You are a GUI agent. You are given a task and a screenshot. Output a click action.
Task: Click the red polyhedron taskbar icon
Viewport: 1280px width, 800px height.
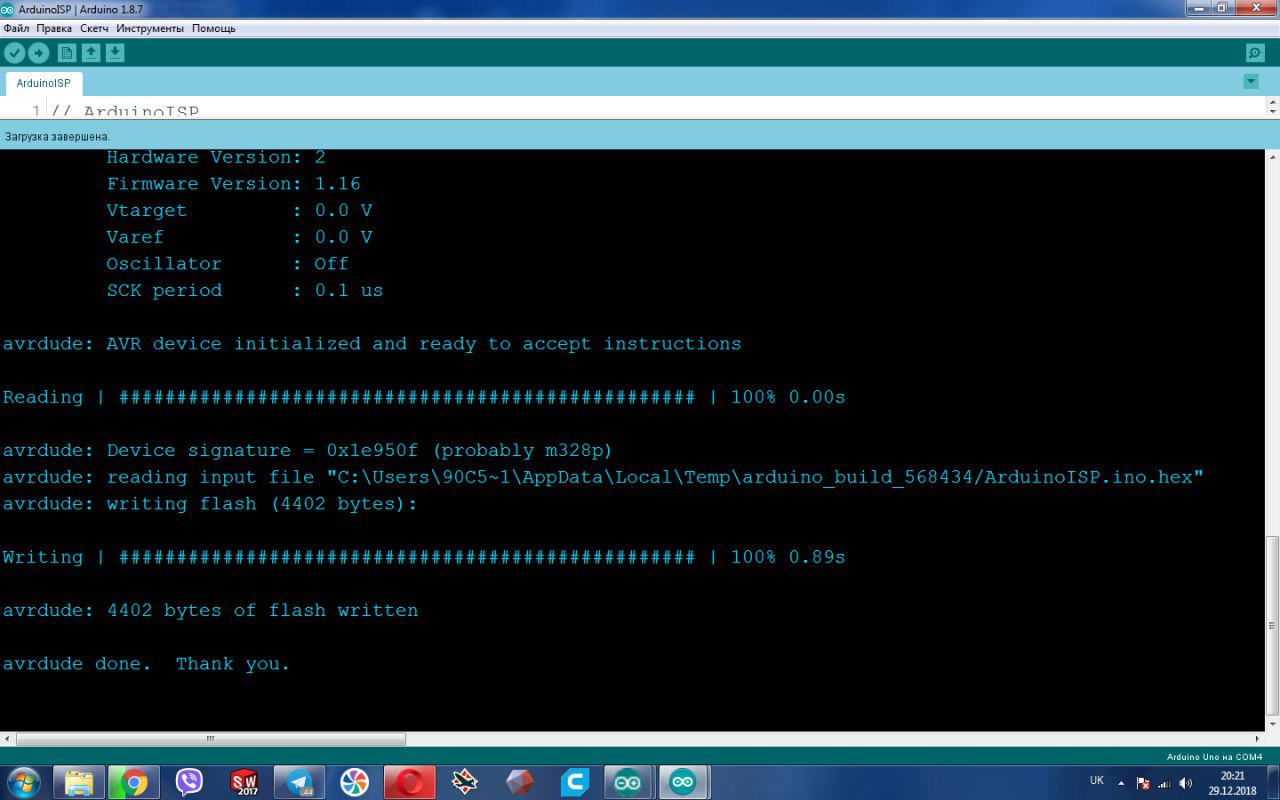tap(519, 782)
